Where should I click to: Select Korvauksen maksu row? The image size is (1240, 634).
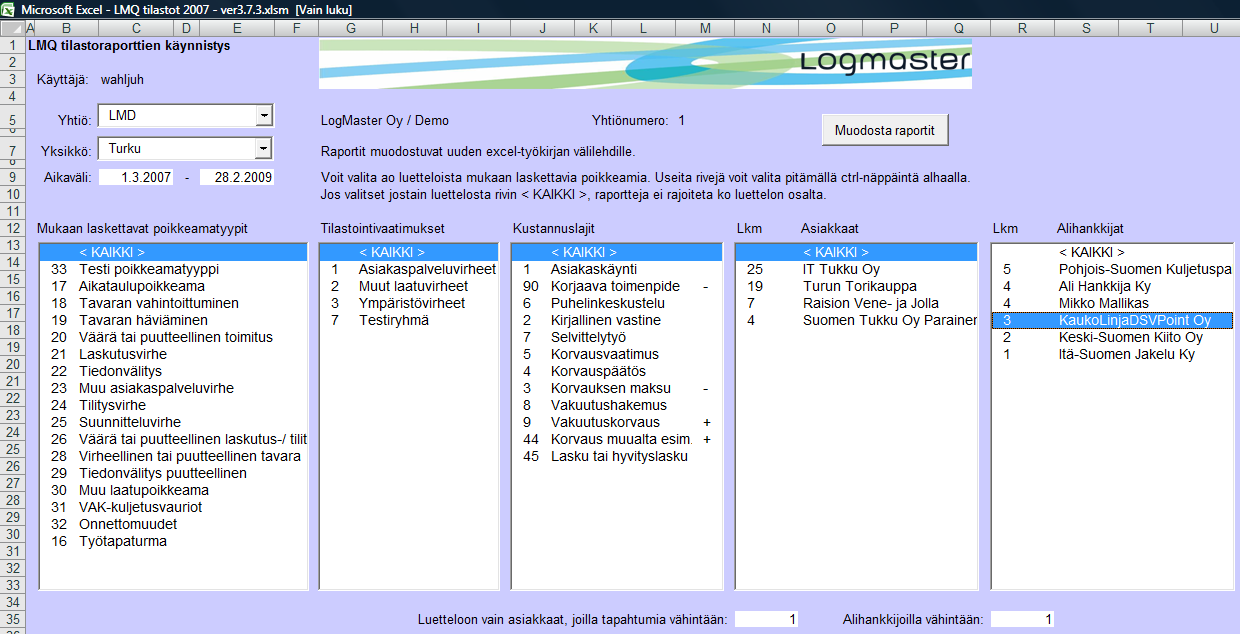(x=616, y=389)
